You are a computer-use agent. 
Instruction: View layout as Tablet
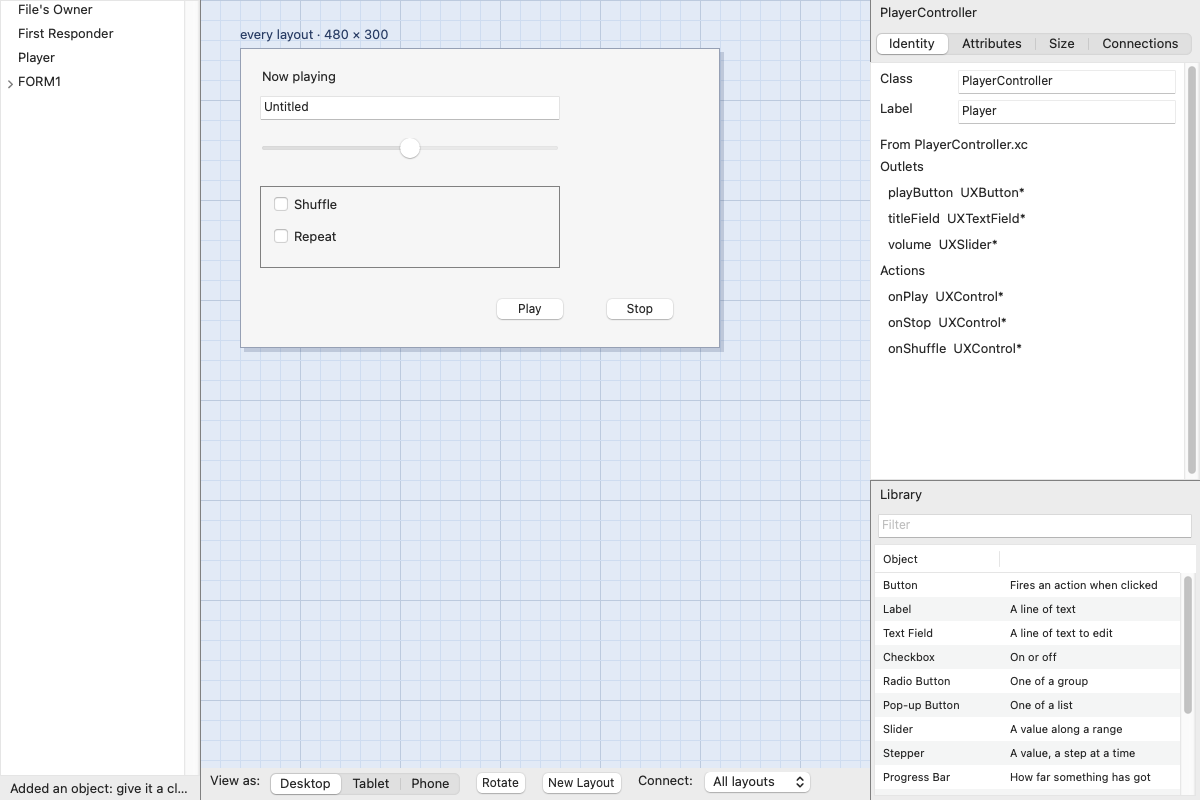[x=371, y=783]
